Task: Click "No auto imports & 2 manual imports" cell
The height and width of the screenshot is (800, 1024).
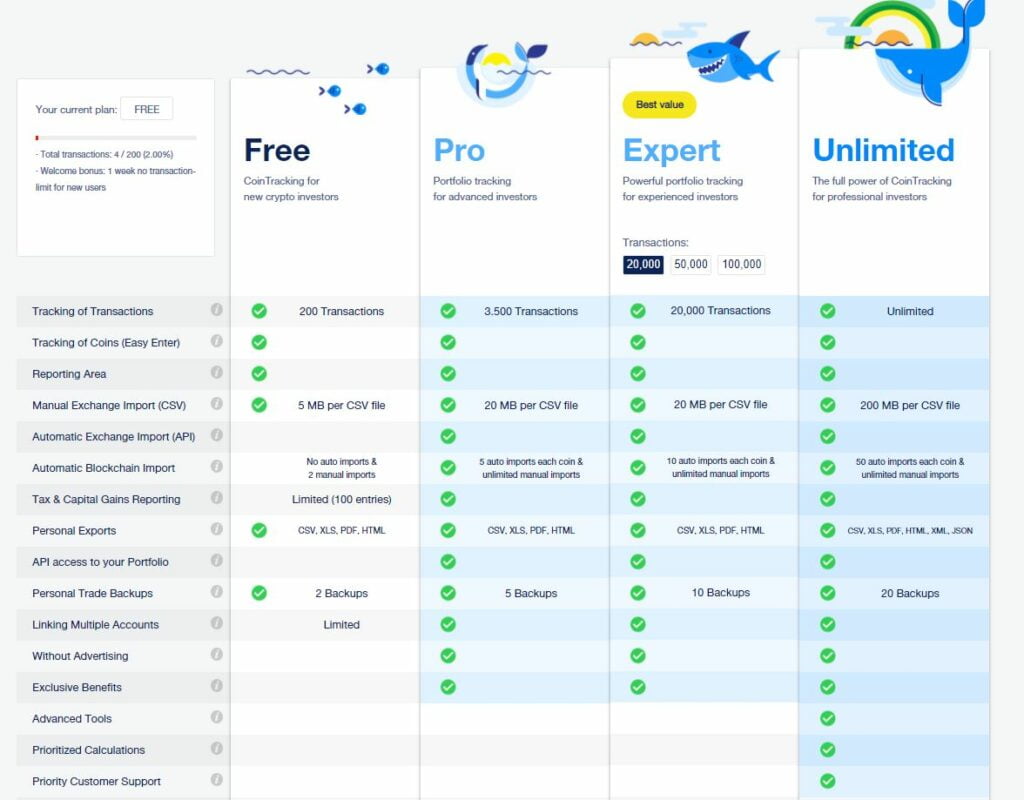Action: (342, 468)
